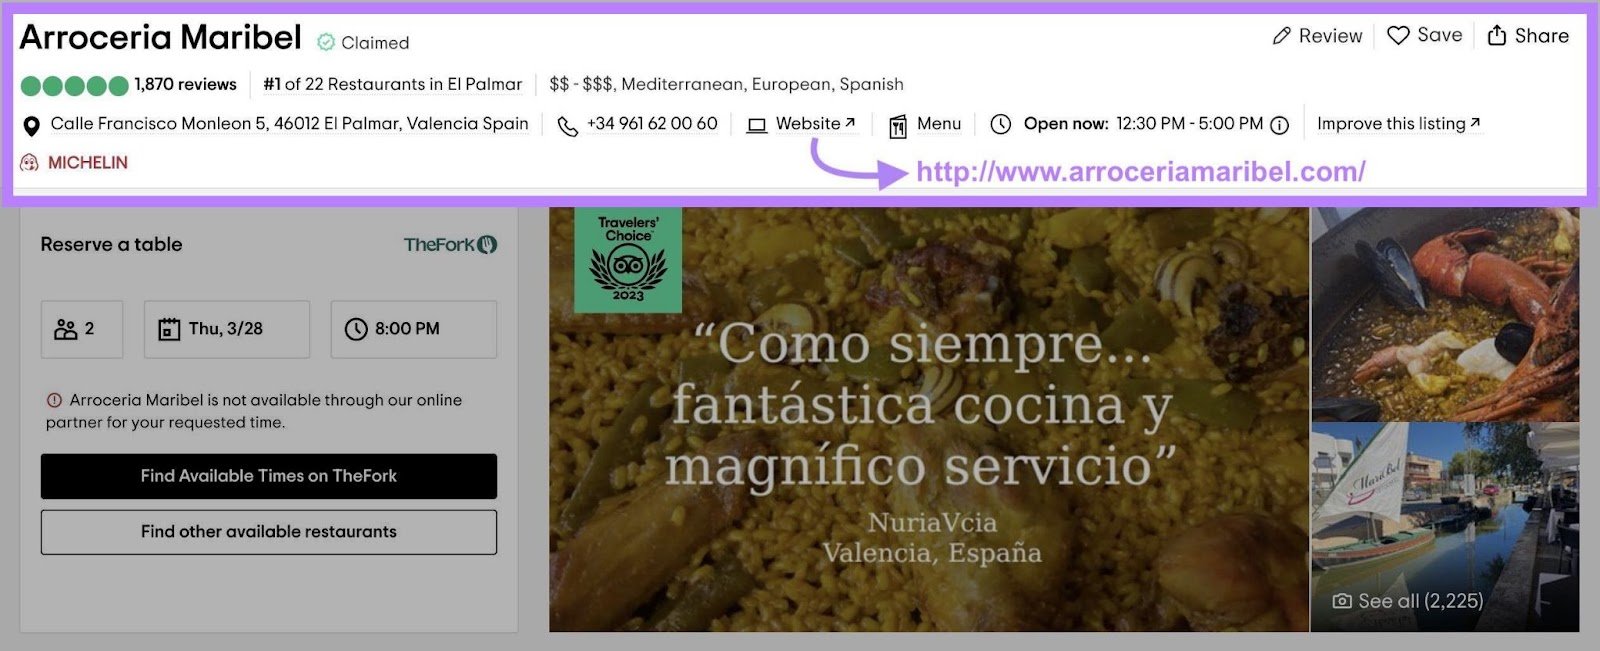1600x651 pixels.
Task: Click Find Available Times on TheFork
Action: [x=269, y=476]
